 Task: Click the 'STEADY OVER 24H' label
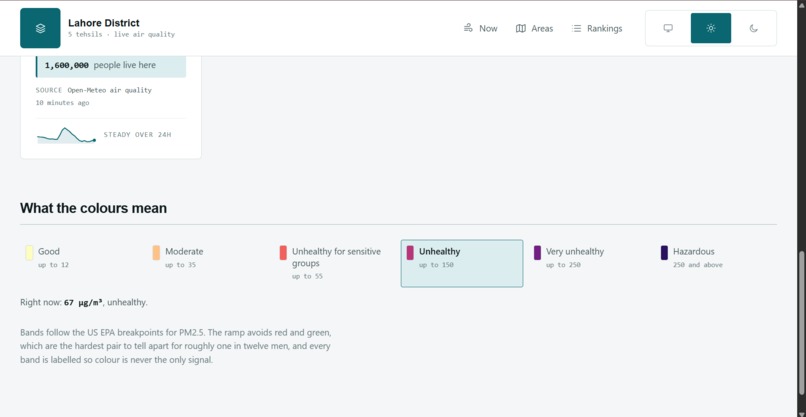[137, 135]
